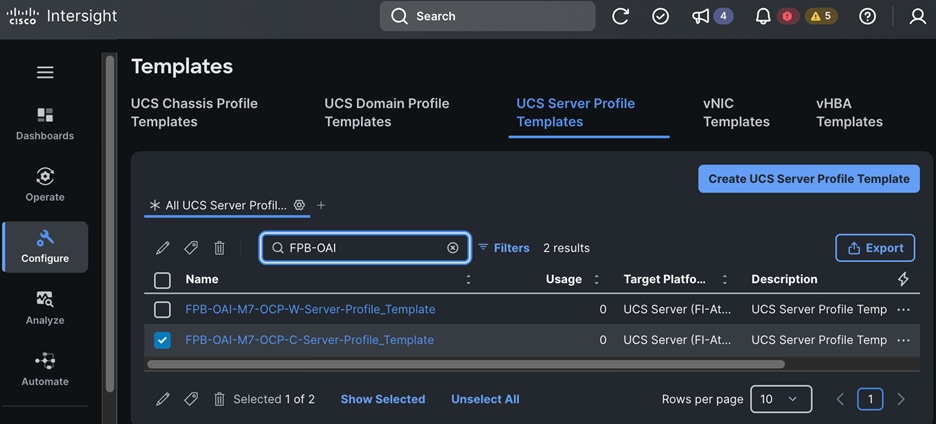Screen dimensions: 936x424
Task: Open FPB-OAI-M7-OCP-W-Server-Profile_Template link
Action: 310,309
